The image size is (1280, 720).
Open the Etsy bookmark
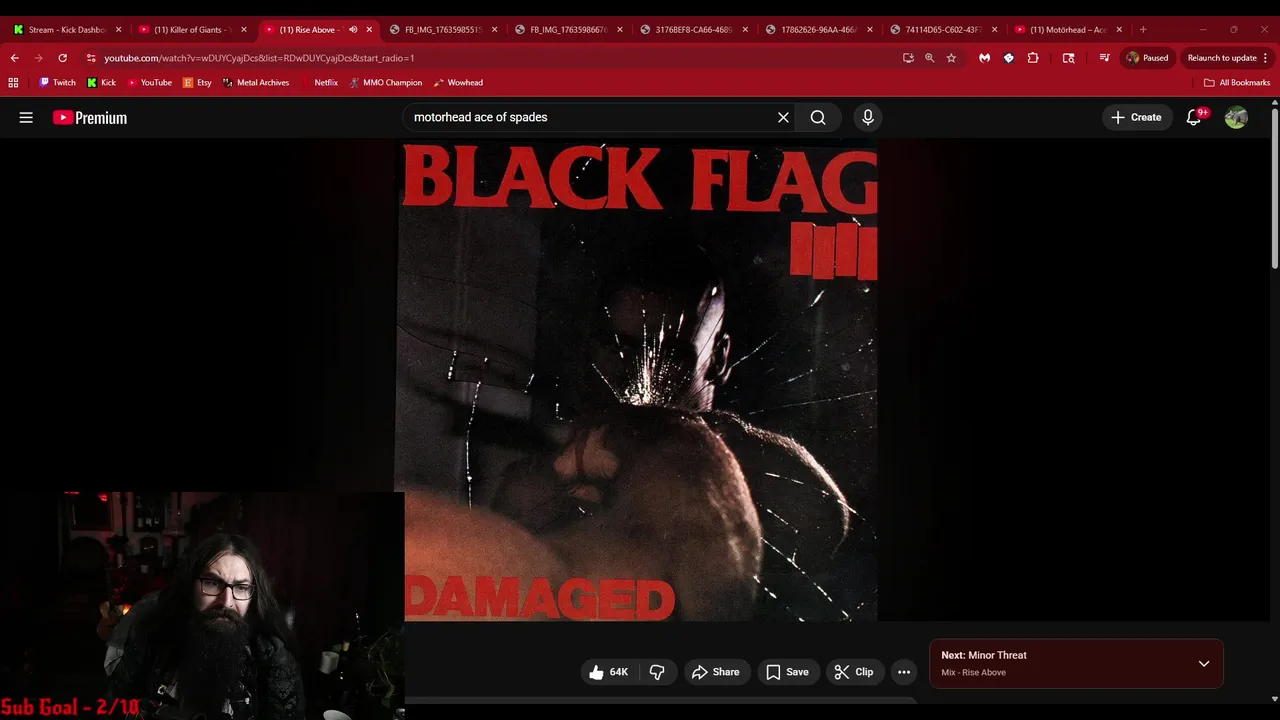tap(197, 83)
